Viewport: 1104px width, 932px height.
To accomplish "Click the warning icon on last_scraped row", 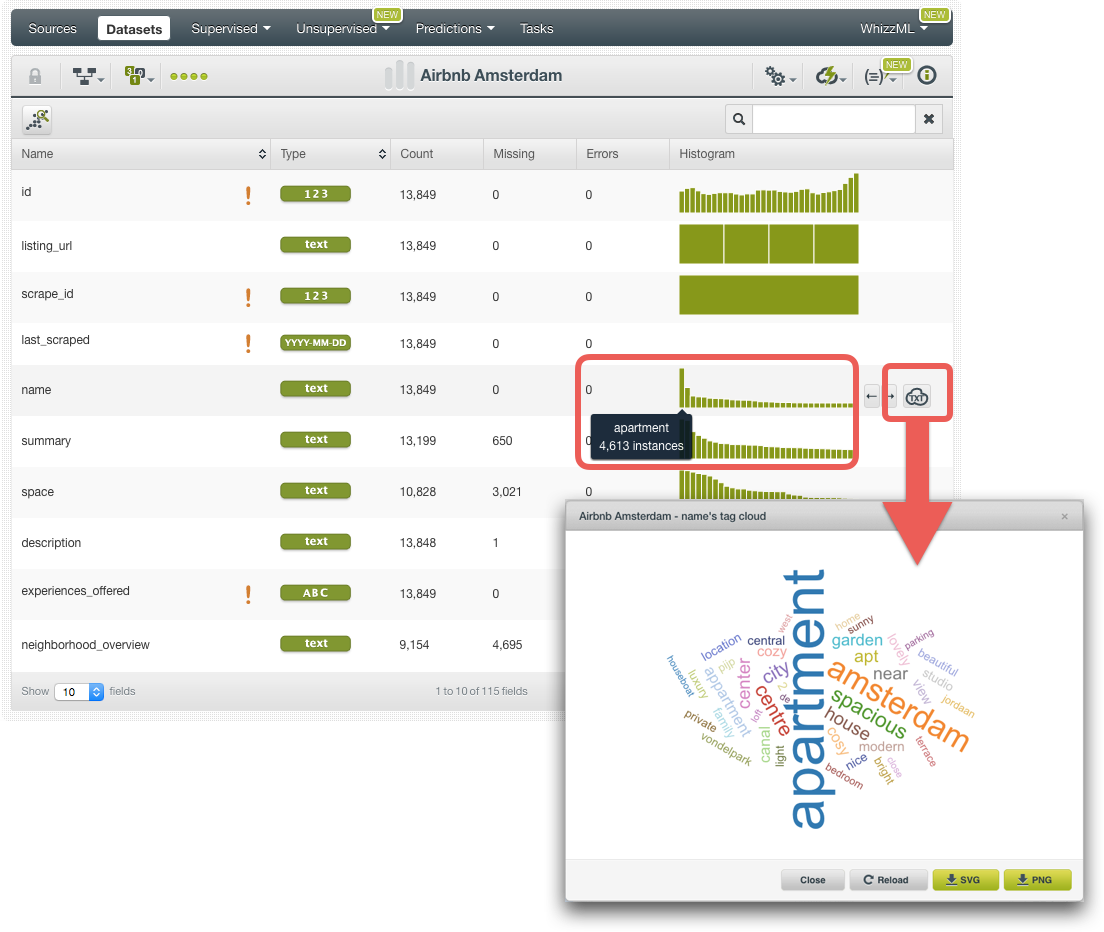I will coord(248,344).
